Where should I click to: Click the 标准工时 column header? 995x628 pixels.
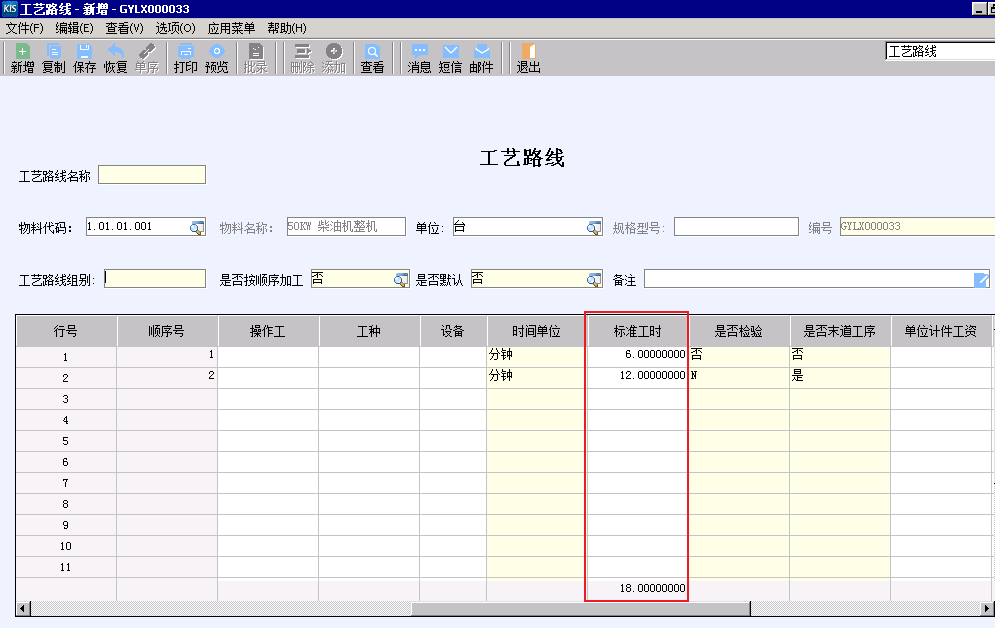(x=637, y=331)
